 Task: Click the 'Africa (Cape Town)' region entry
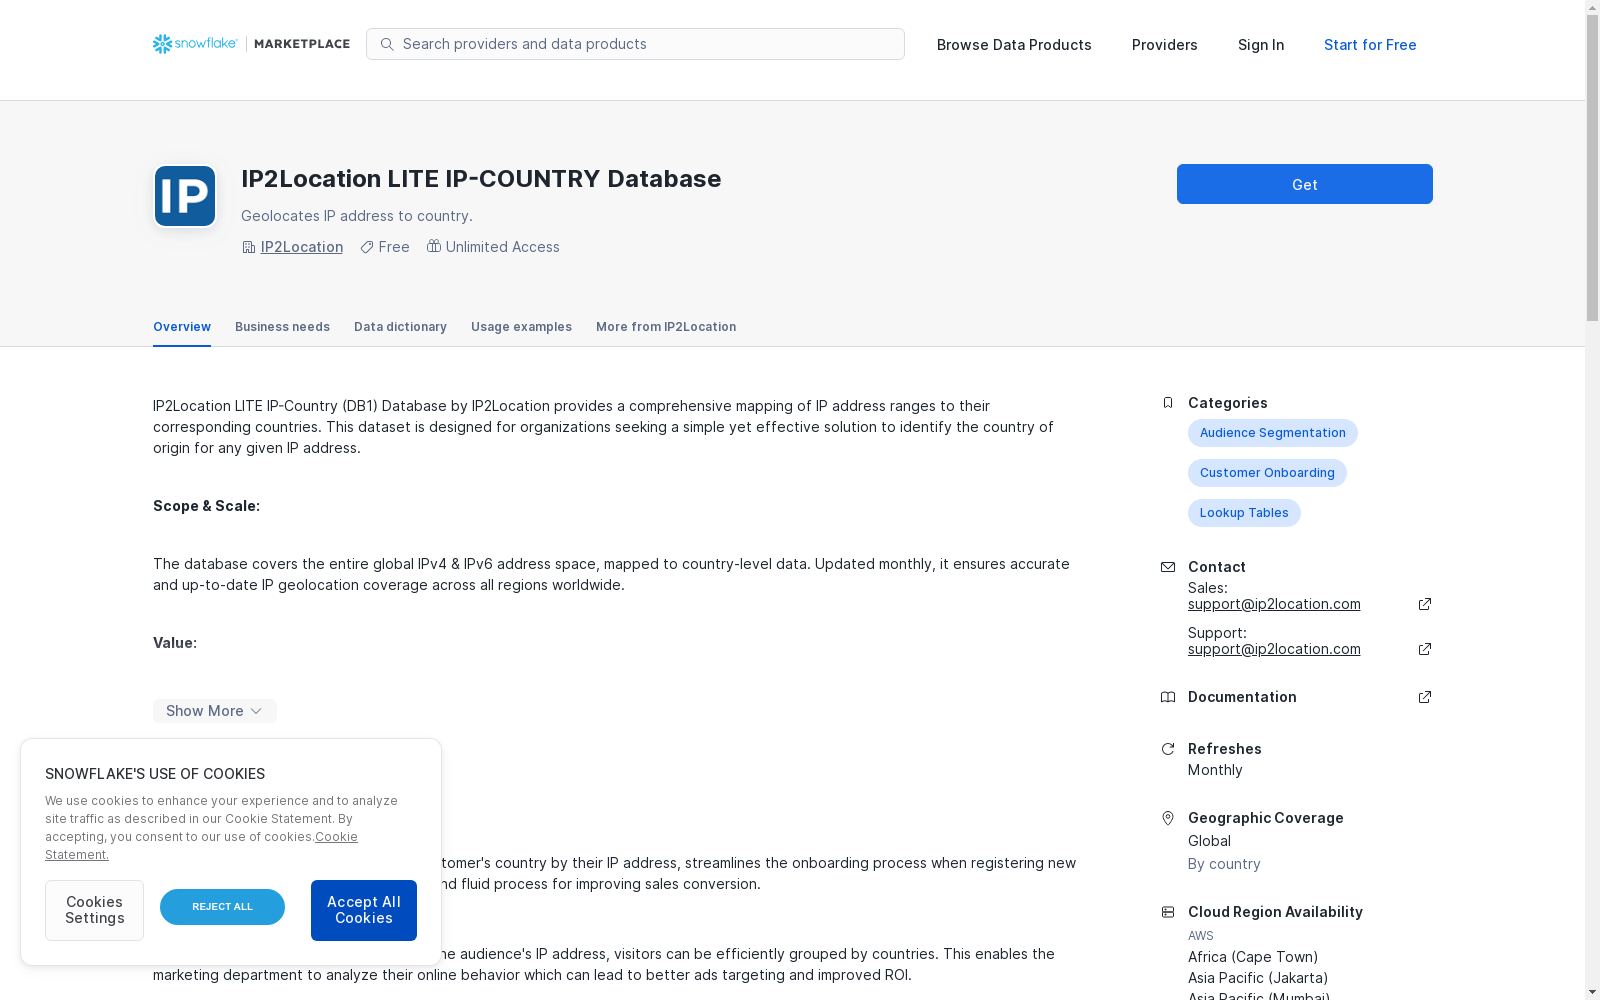click(x=1253, y=957)
